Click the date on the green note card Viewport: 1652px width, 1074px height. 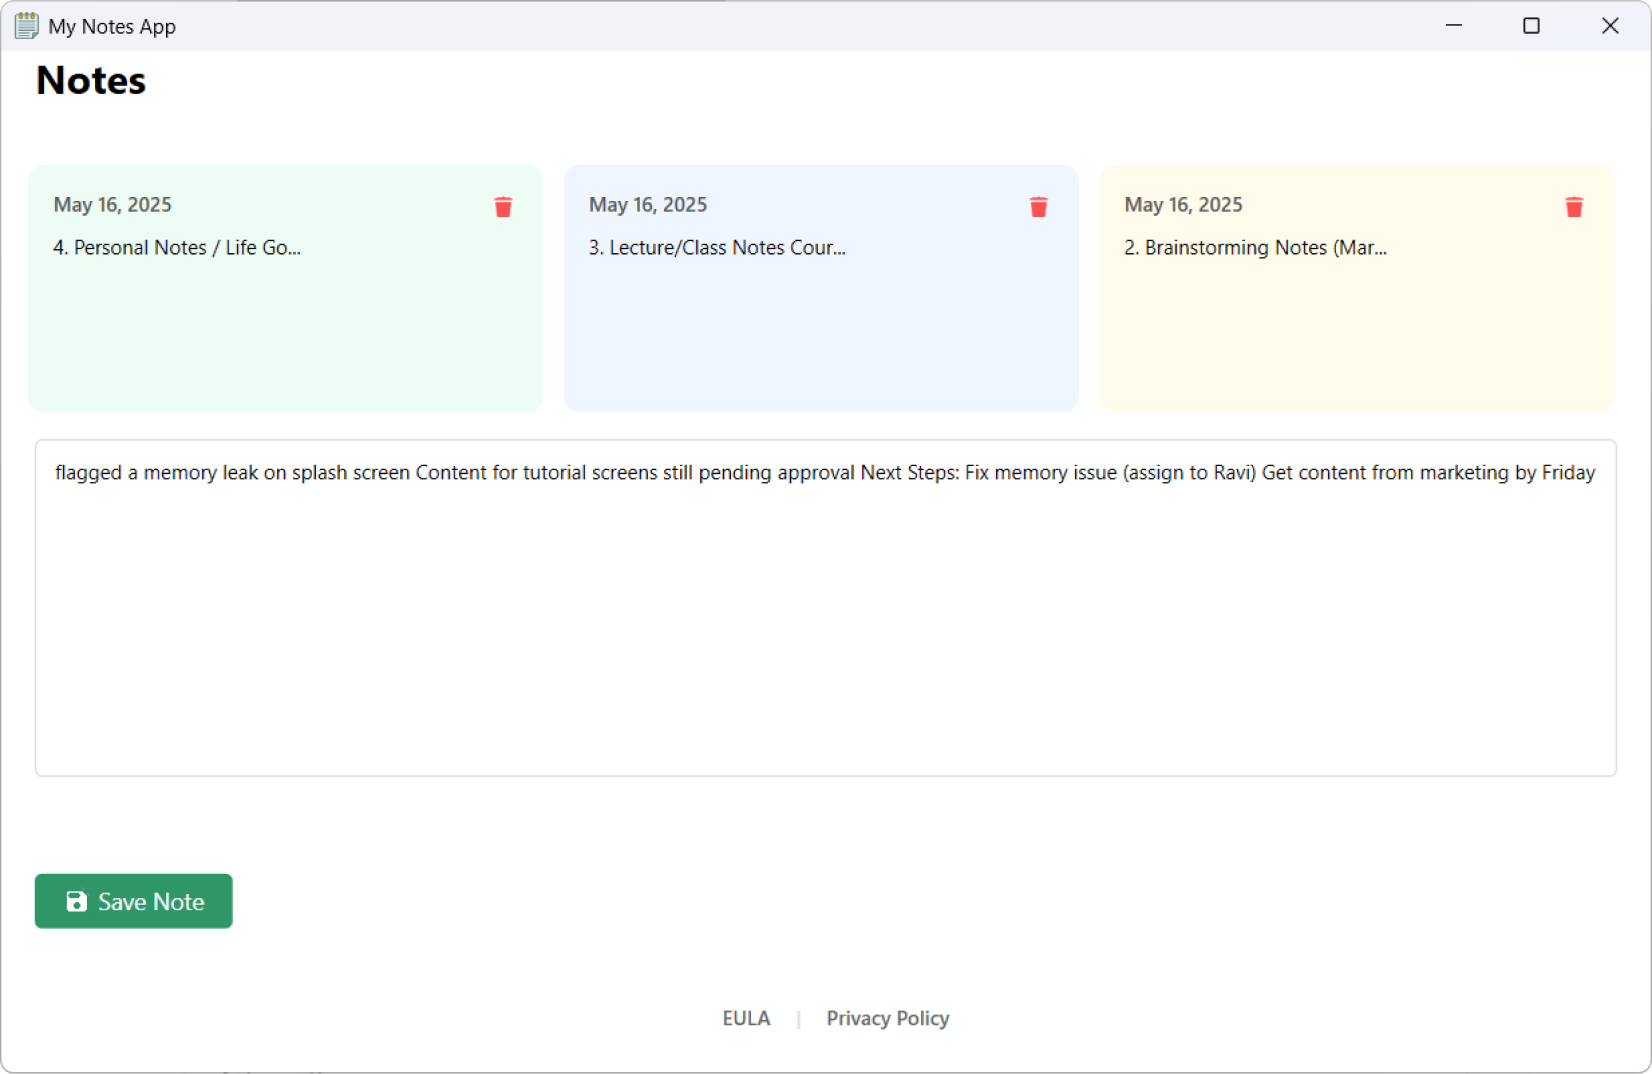pos(113,205)
